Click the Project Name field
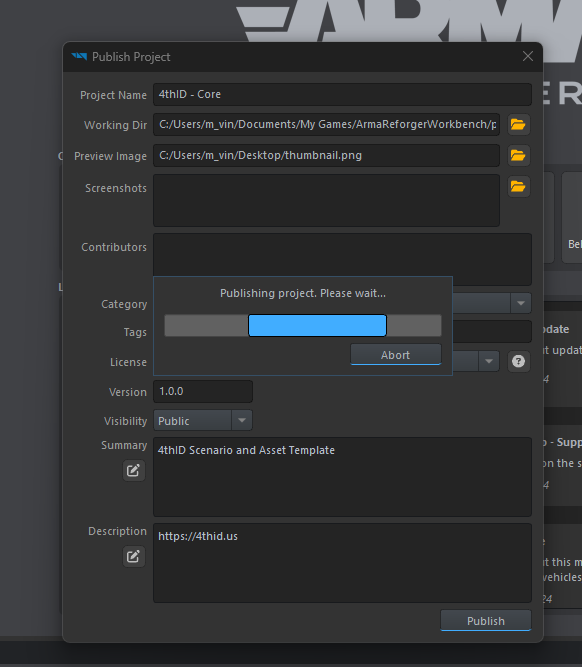The width and height of the screenshot is (582, 667). (342, 94)
